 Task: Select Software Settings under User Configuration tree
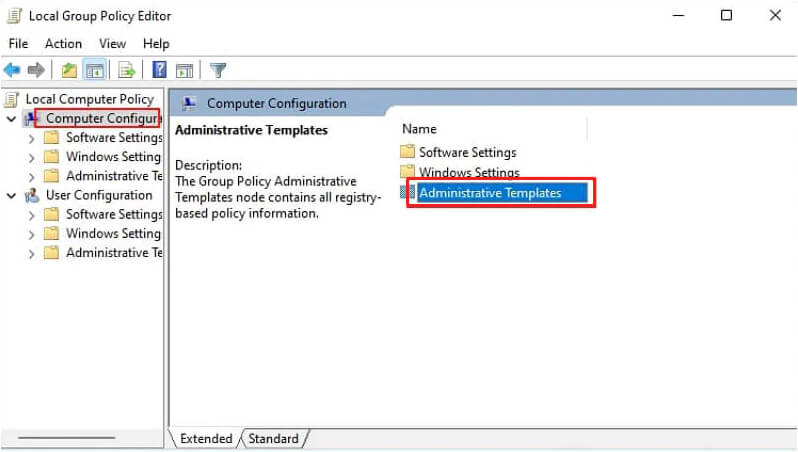tap(114, 215)
